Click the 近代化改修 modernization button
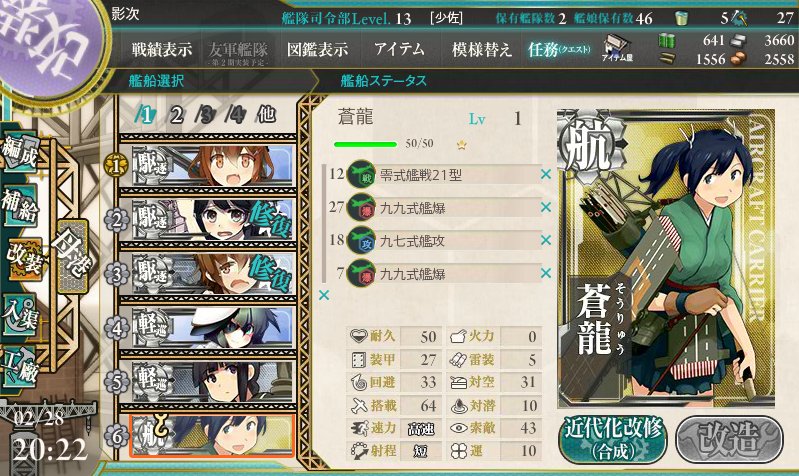 (x=612, y=439)
